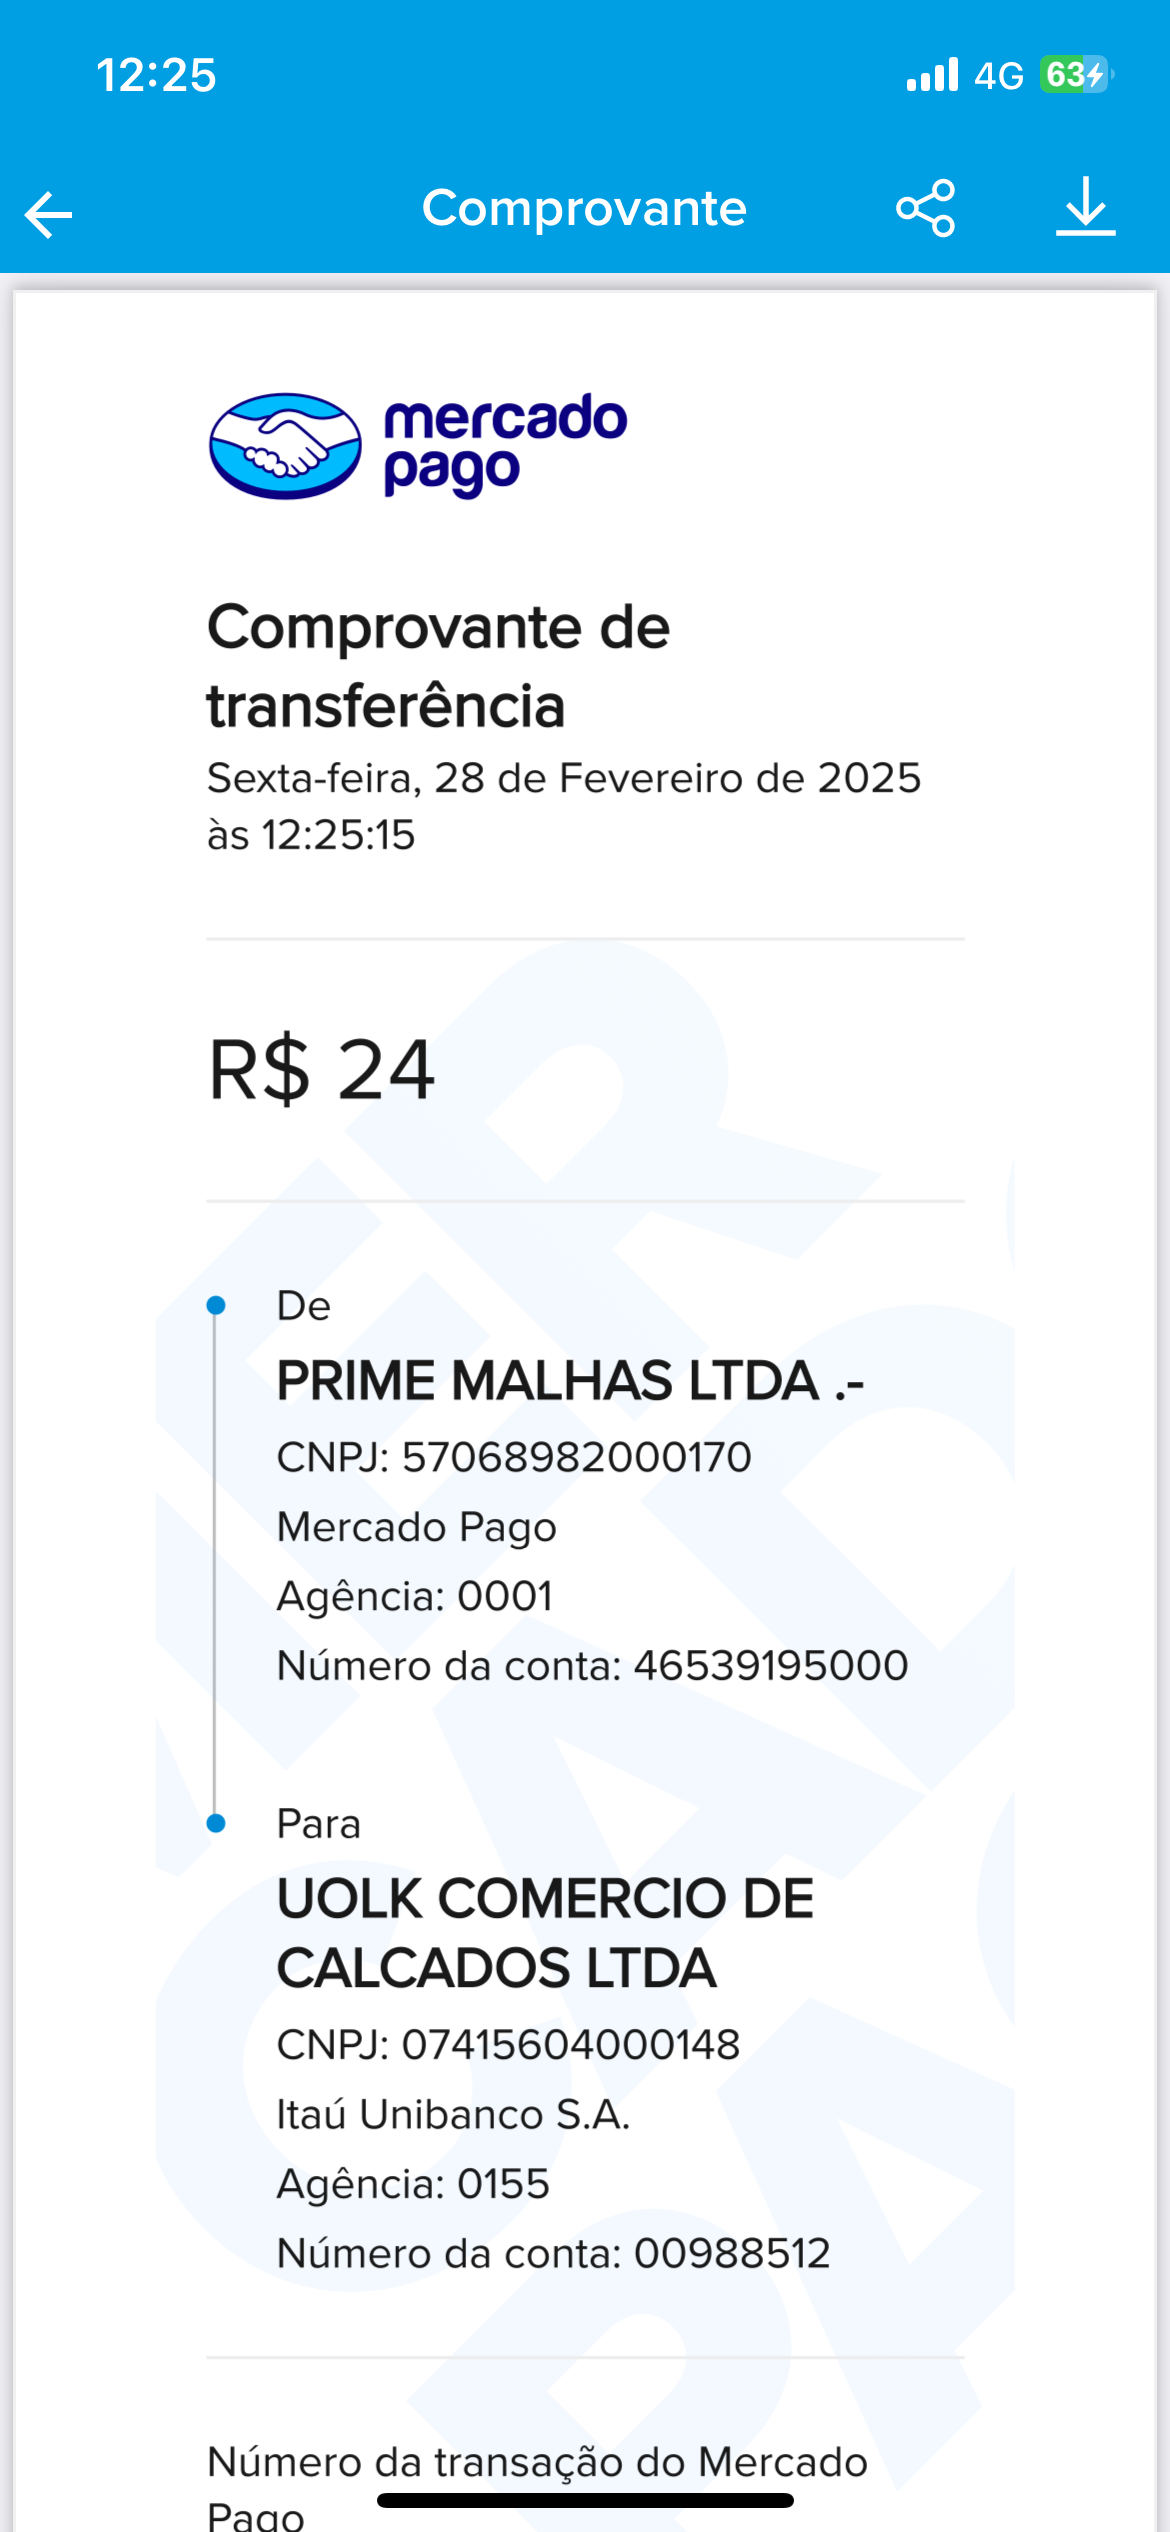Tap the blue dot beside Para
This screenshot has height=2532, width=1170.
pos(216,1823)
